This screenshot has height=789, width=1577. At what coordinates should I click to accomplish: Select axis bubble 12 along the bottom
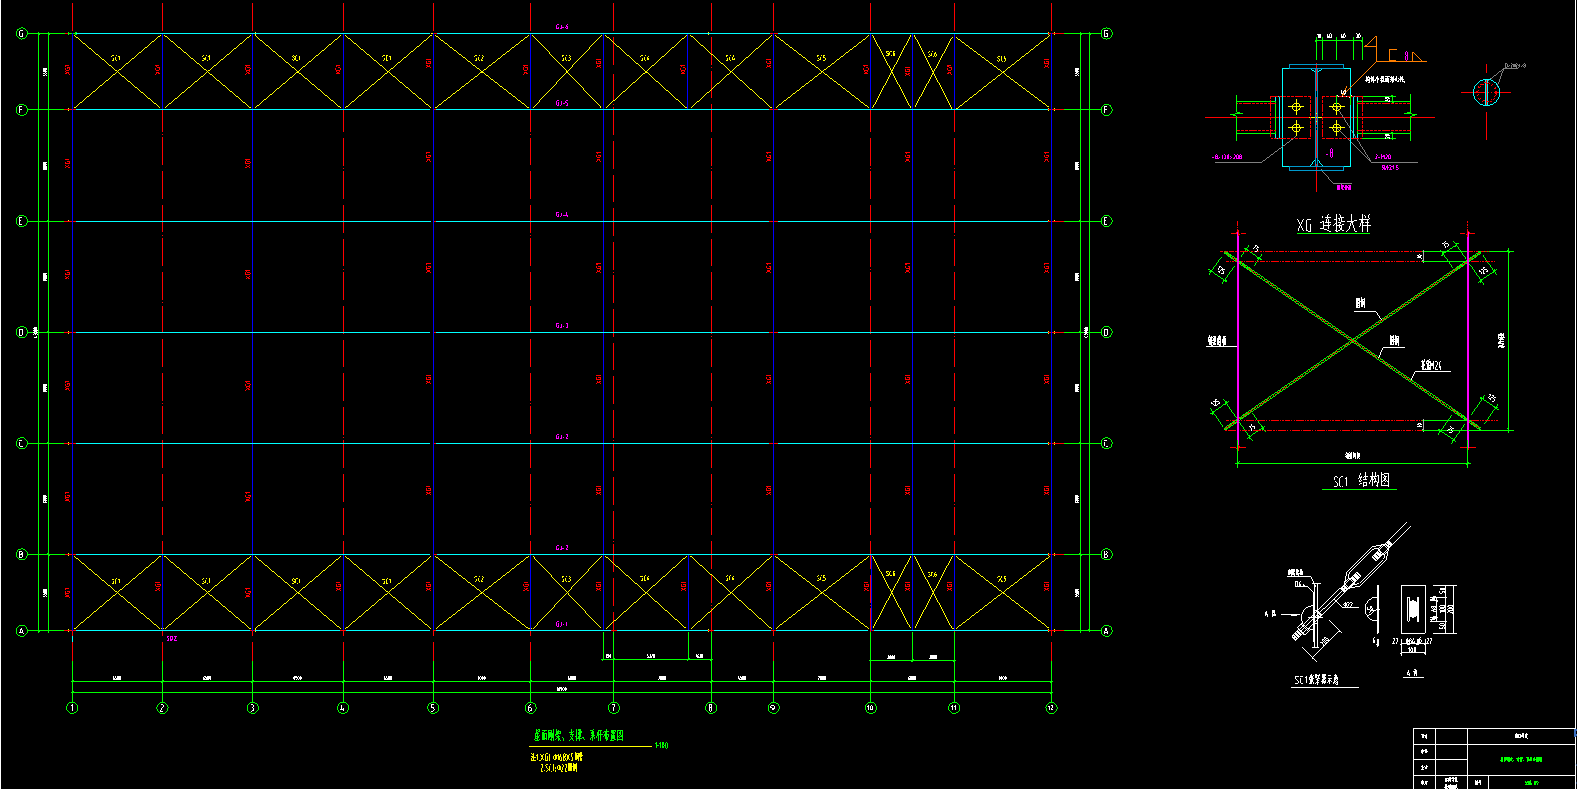point(1051,708)
